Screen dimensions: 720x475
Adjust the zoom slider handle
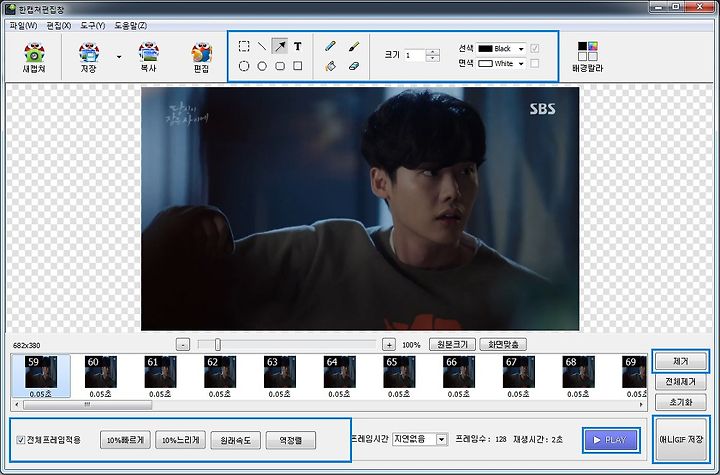218,345
